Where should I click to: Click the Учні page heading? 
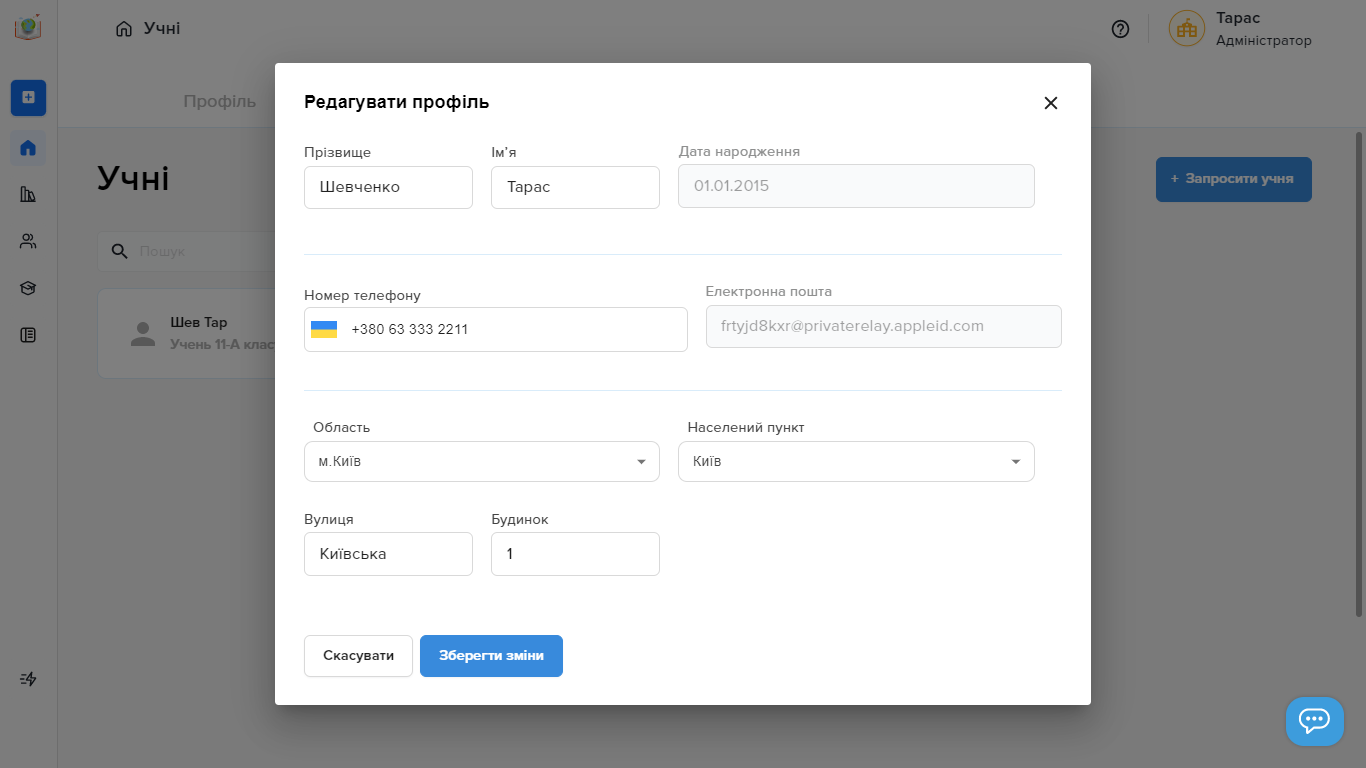[133, 179]
